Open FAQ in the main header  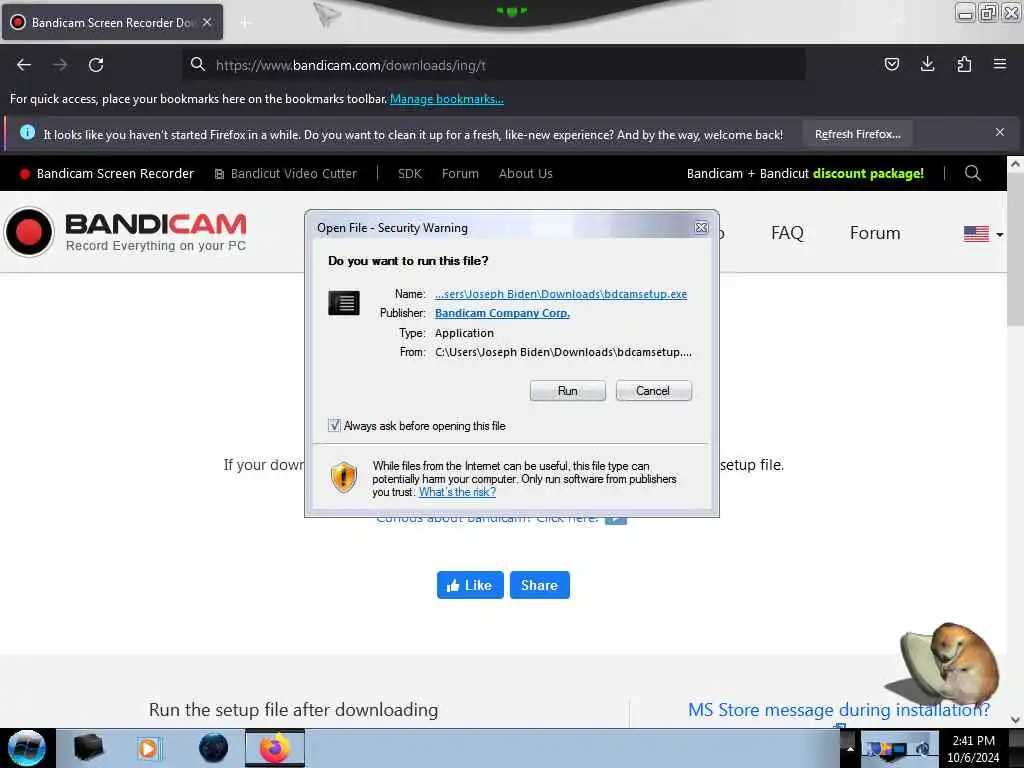787,233
